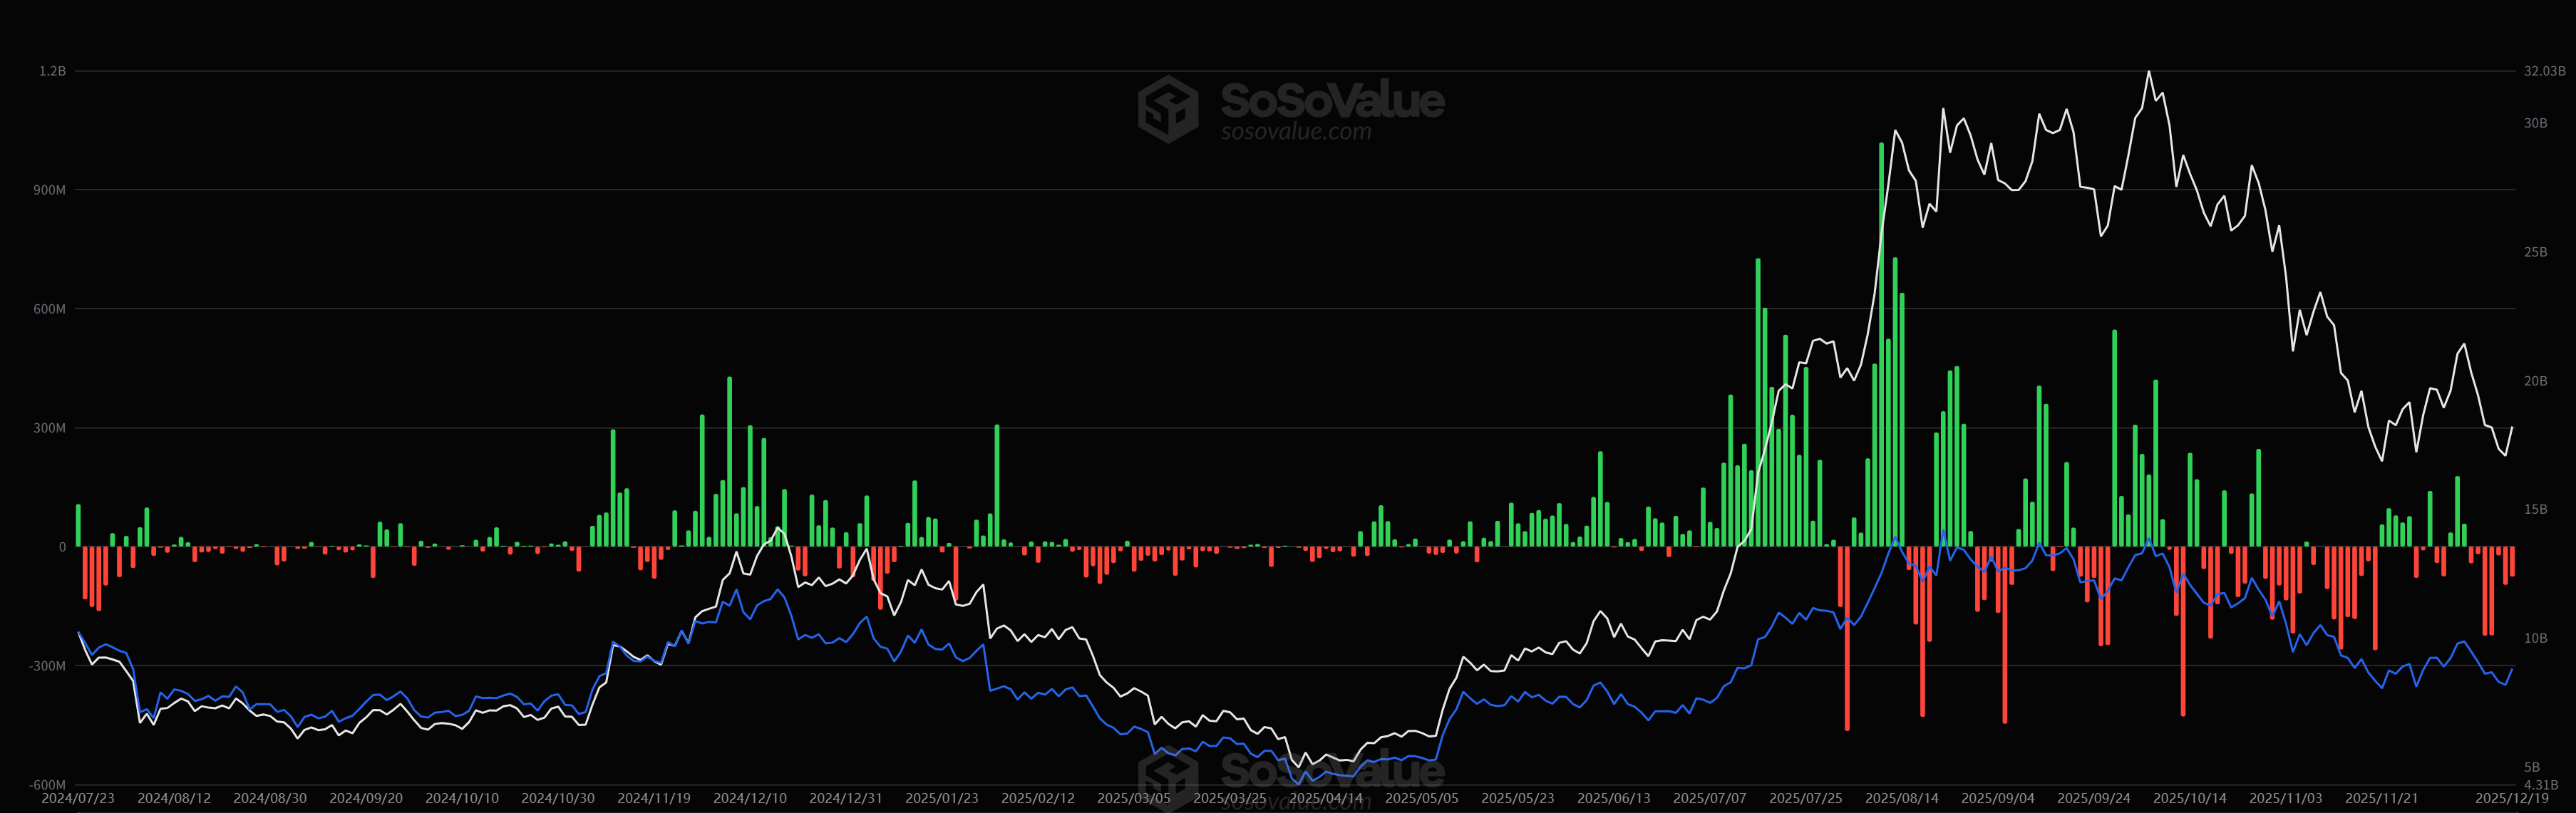Open the sosovalue.com watermark link at top

coord(1295,132)
